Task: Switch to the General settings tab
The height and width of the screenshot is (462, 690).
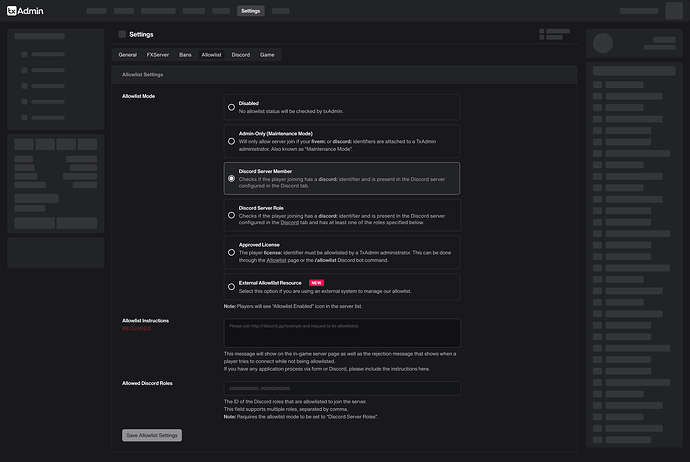Action: [128, 55]
